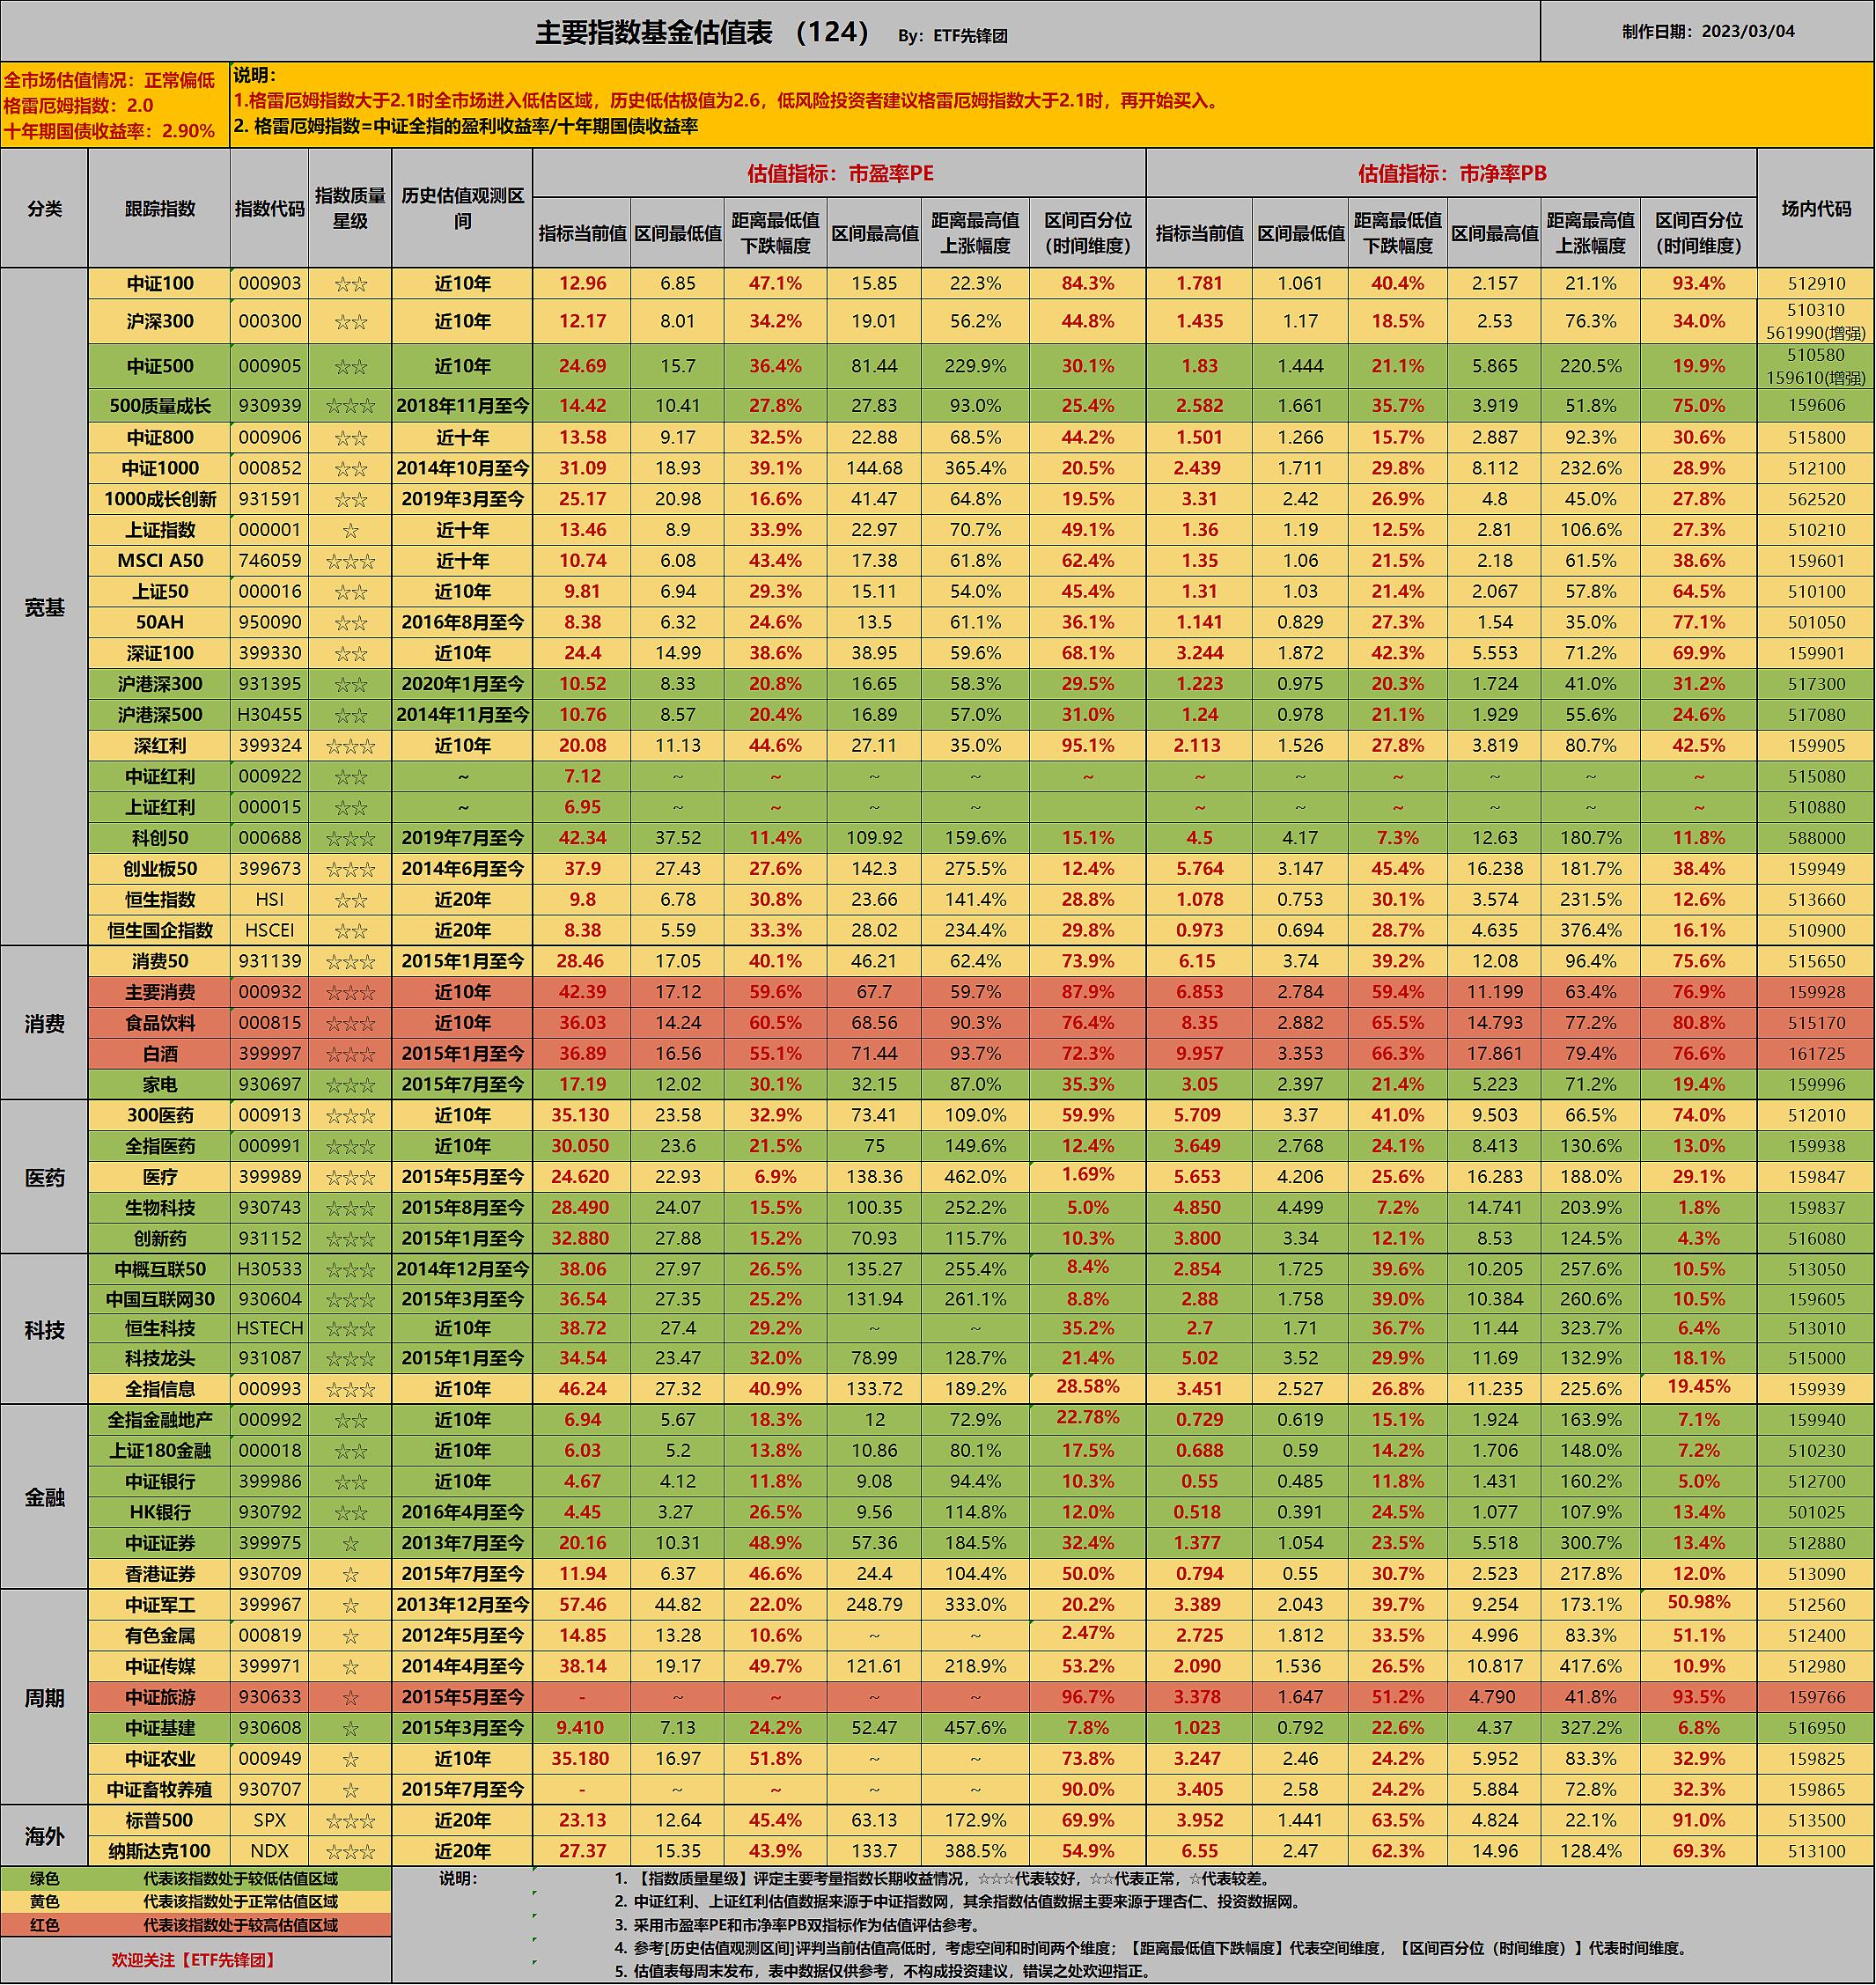Screen dimensions: 1876x1985
Task: Select the 格雷厄姆指数：2.0 text
Action: (79, 105)
